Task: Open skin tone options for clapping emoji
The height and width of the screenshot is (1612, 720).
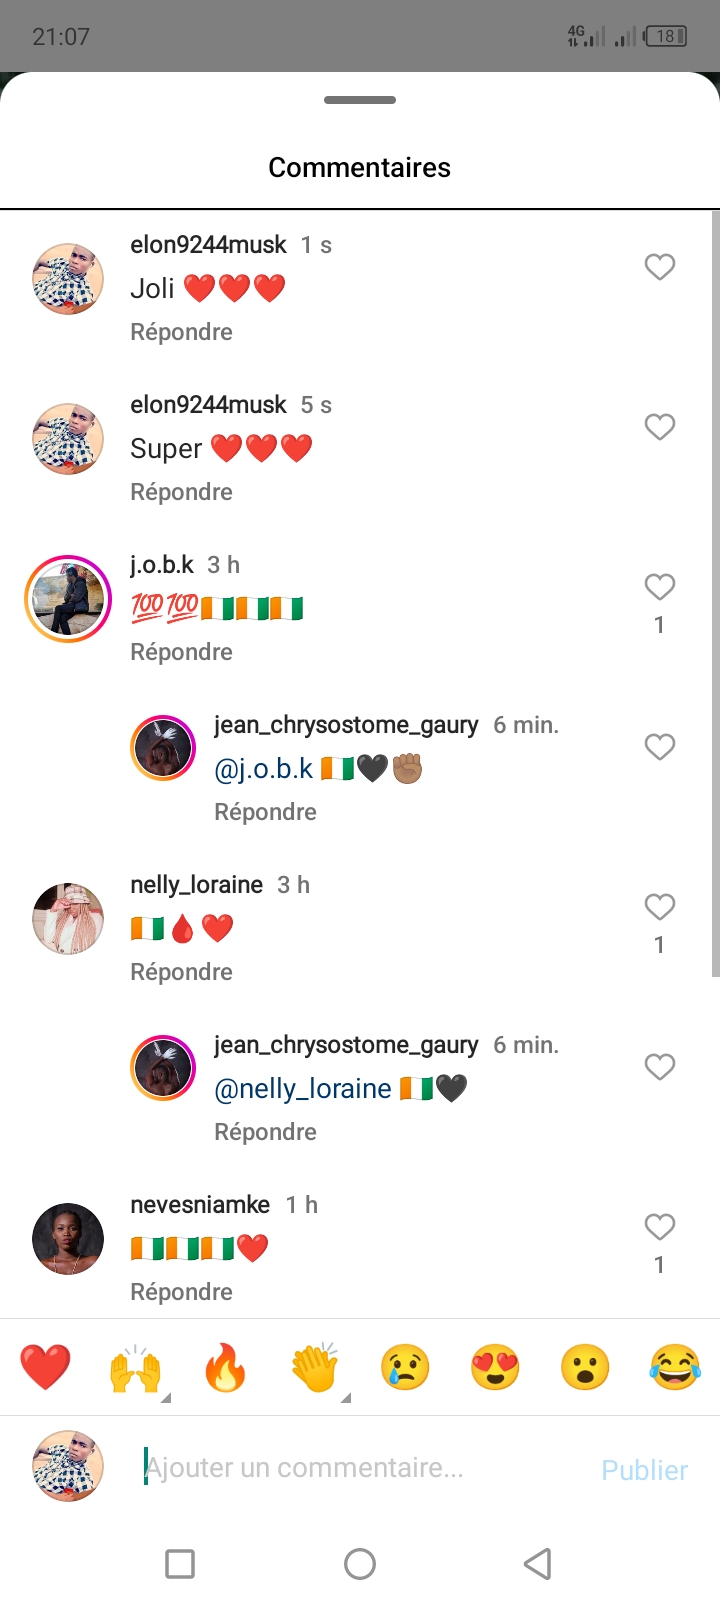Action: point(346,1397)
